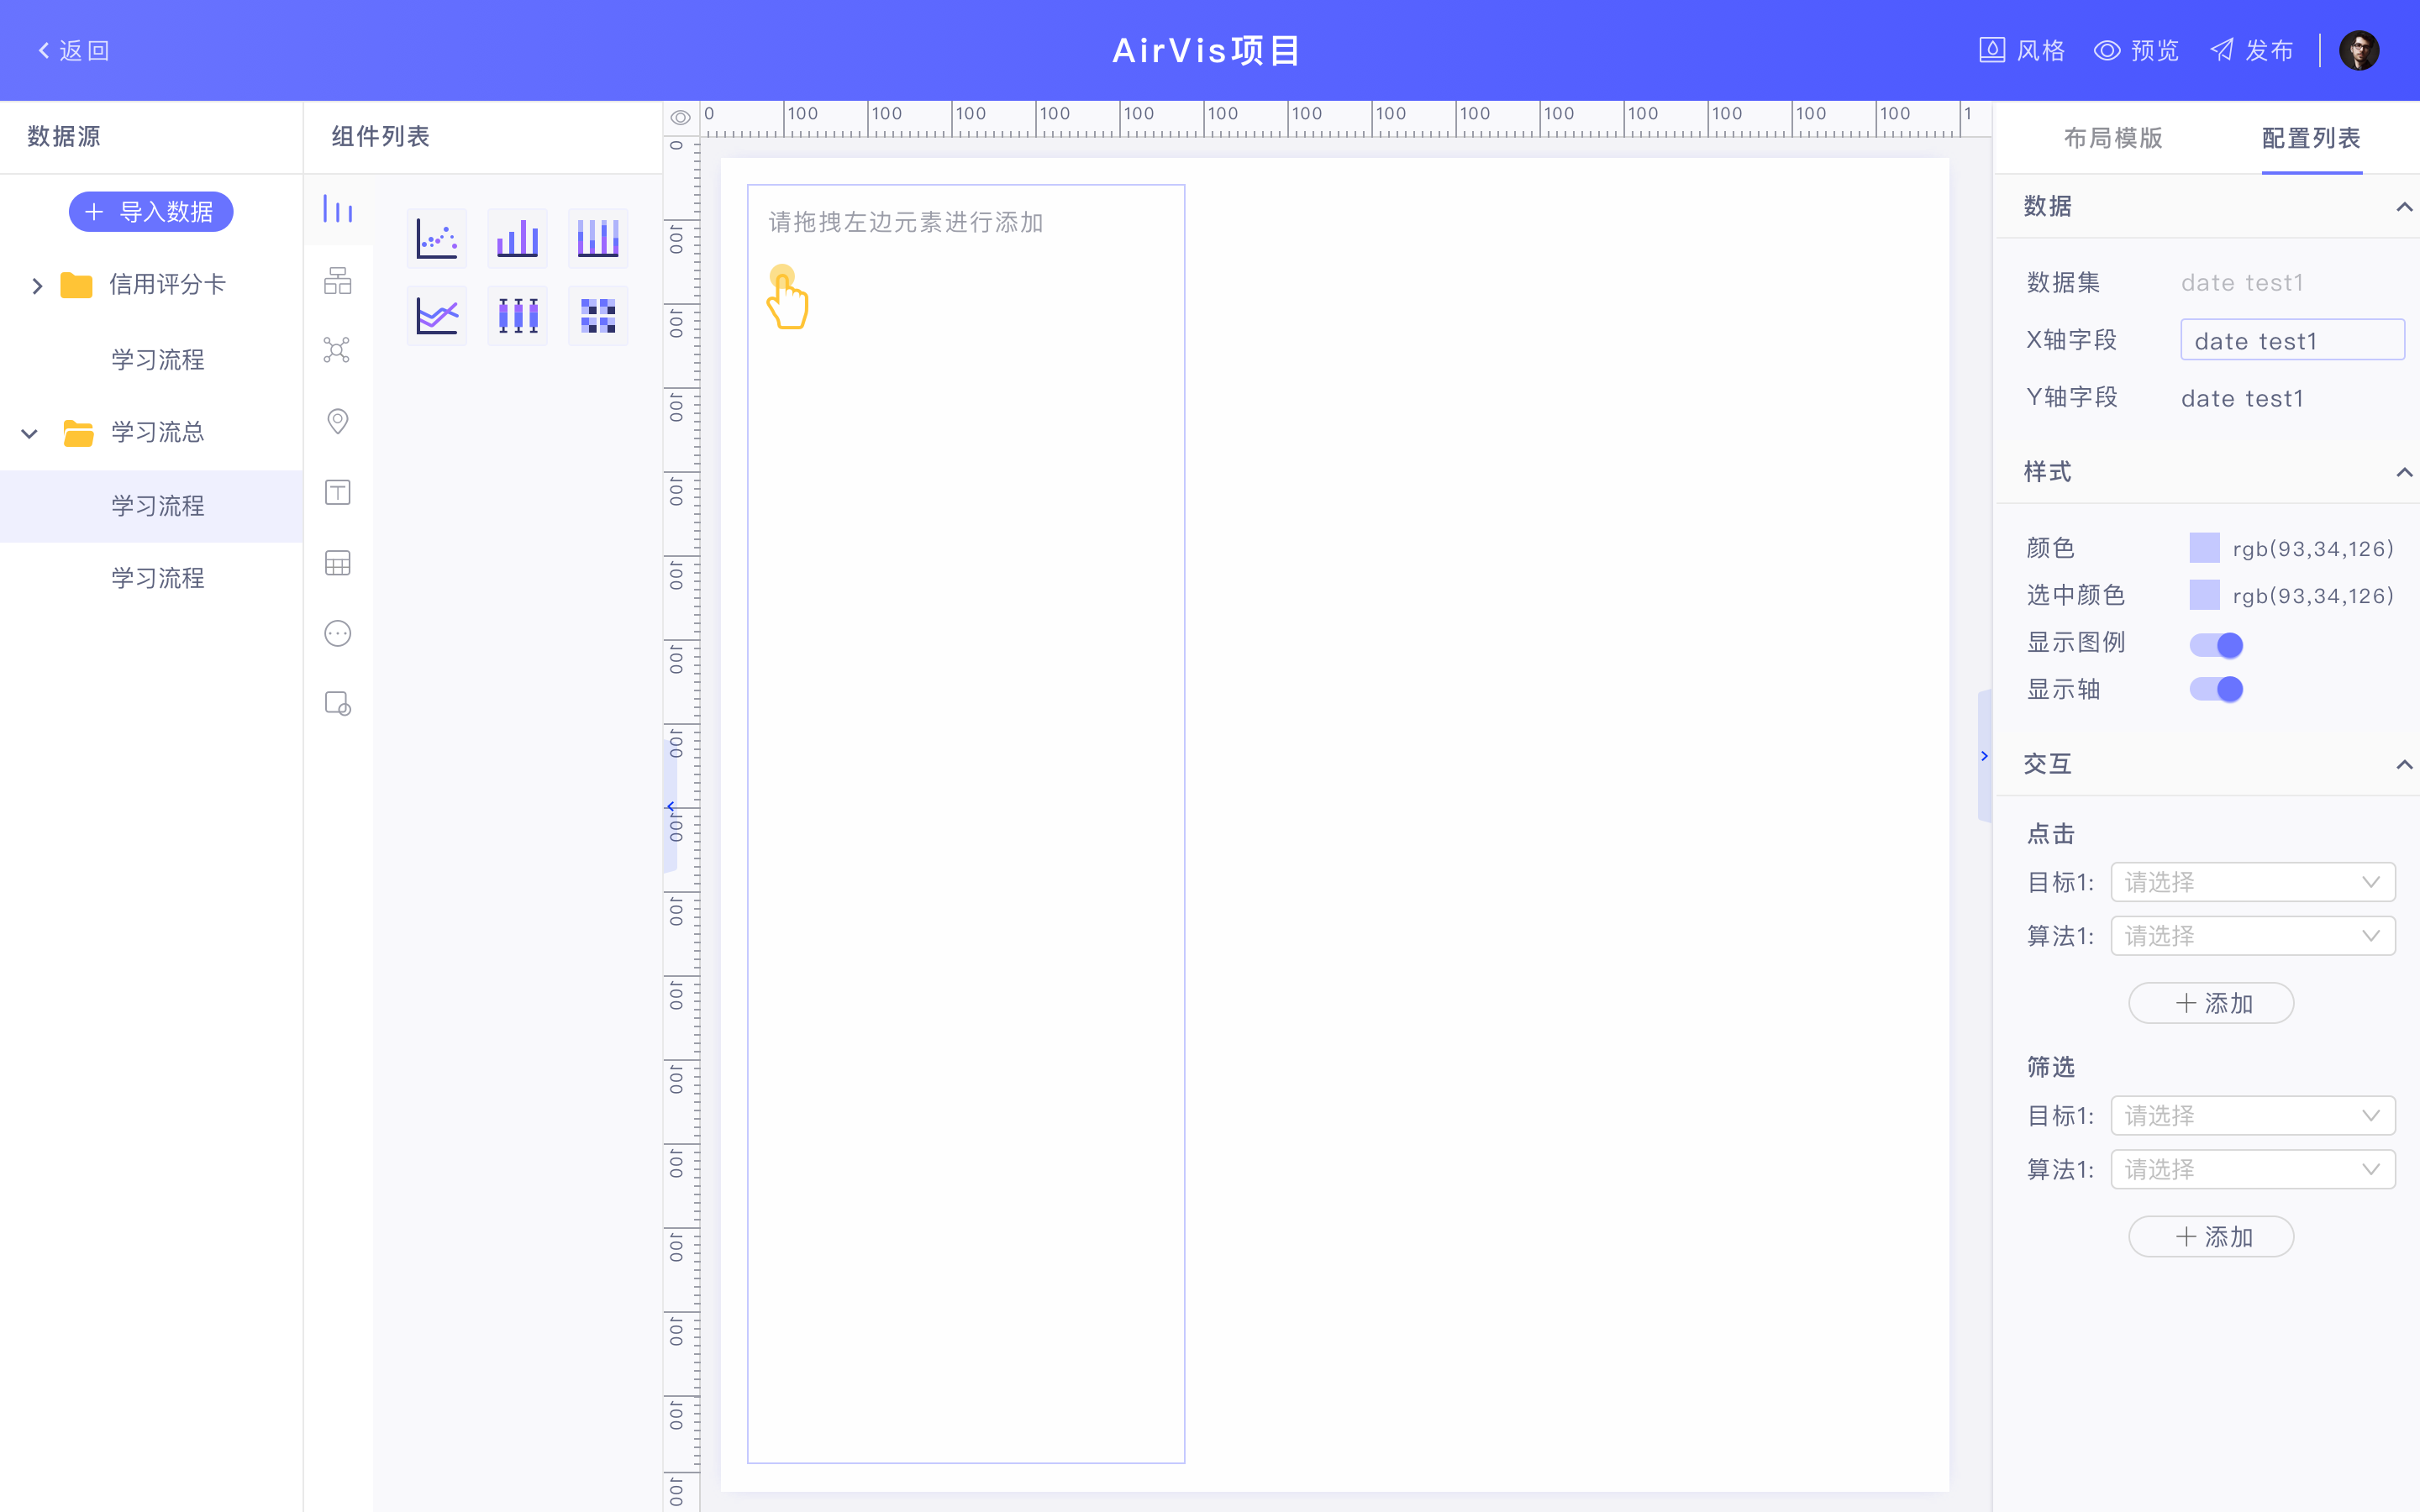Open the table component category
This screenshot has height=1512, width=2420.
(338, 563)
